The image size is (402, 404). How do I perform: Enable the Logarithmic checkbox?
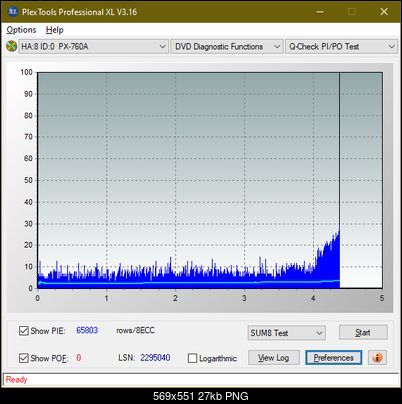coord(192,358)
